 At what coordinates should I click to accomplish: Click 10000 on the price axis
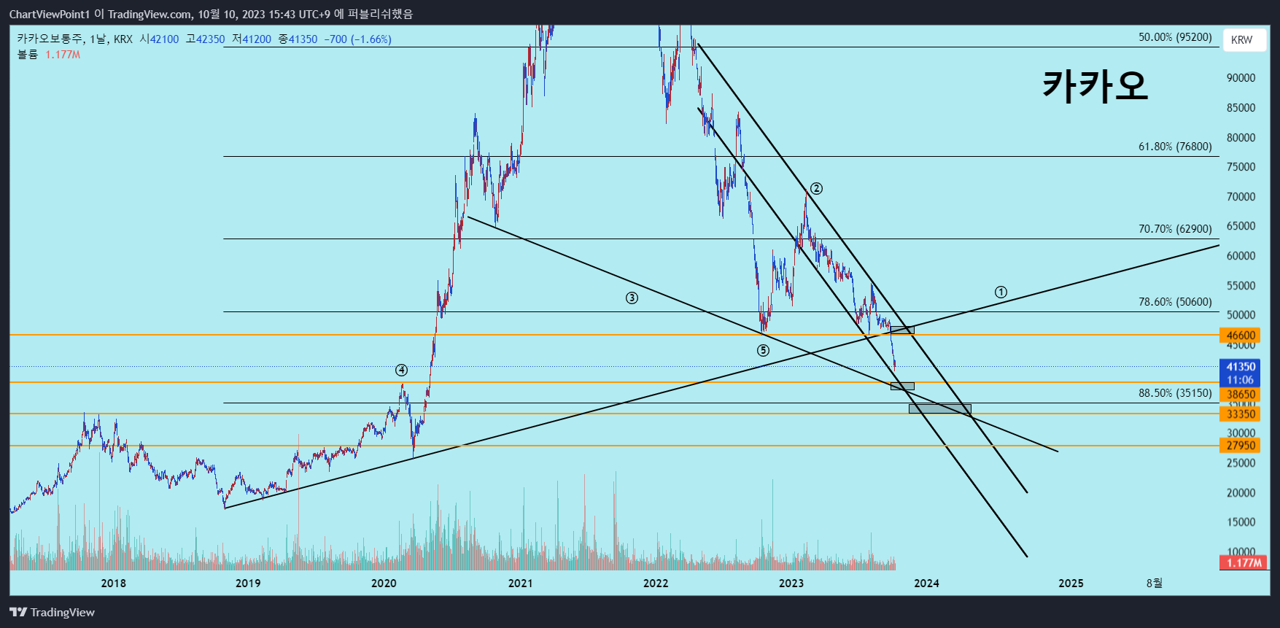pos(1241,552)
